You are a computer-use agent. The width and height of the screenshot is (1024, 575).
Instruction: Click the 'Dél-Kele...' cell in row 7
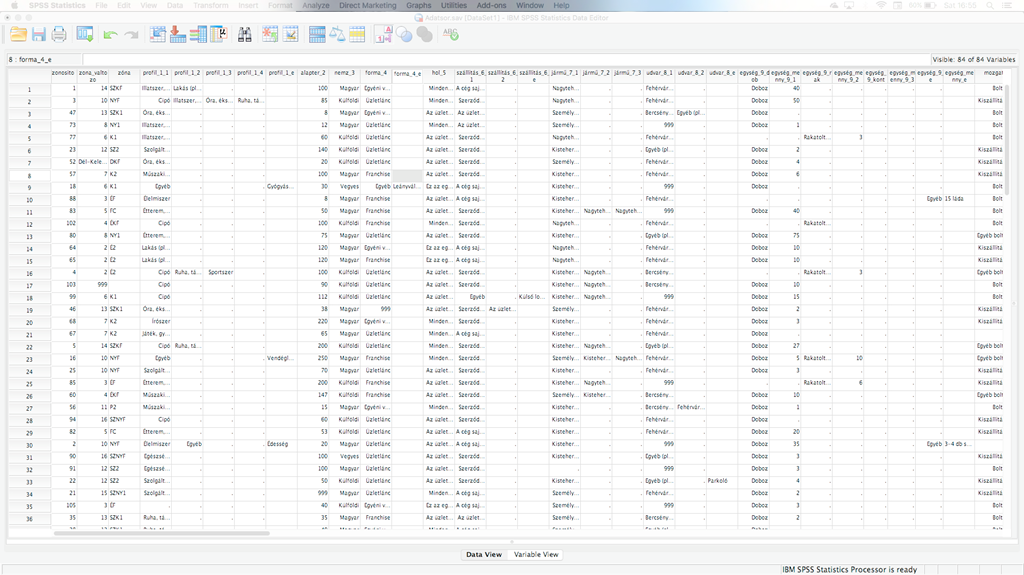tap(93, 162)
